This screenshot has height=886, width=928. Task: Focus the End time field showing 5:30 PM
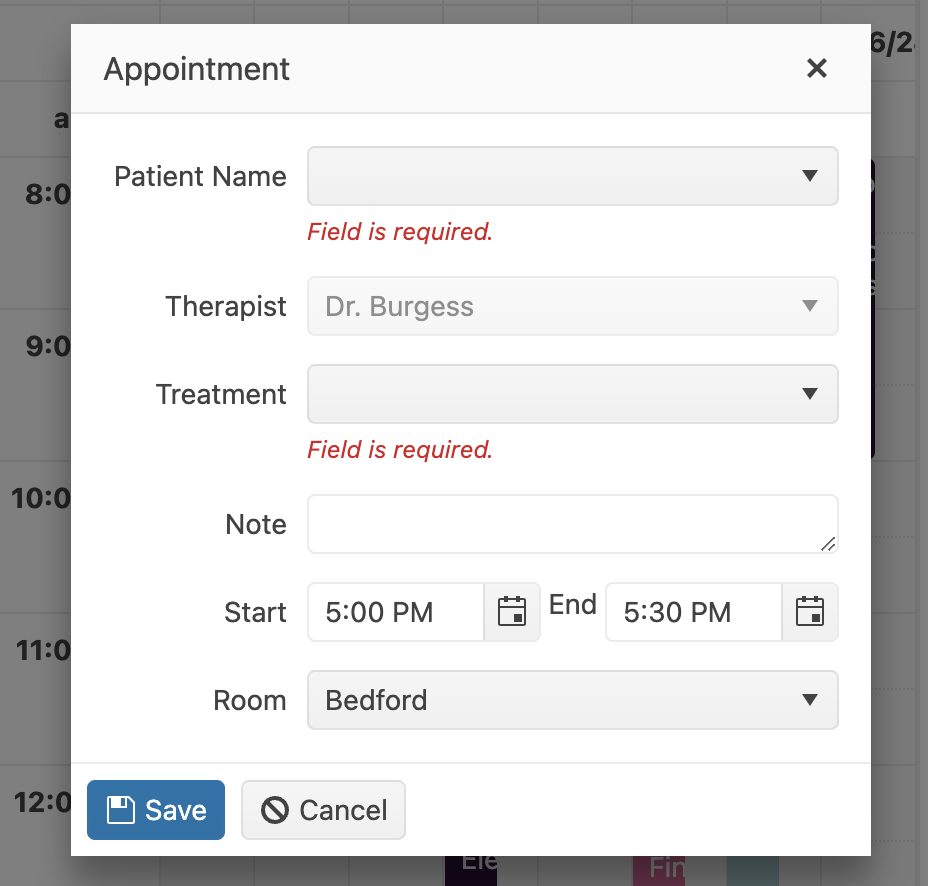[x=693, y=612]
